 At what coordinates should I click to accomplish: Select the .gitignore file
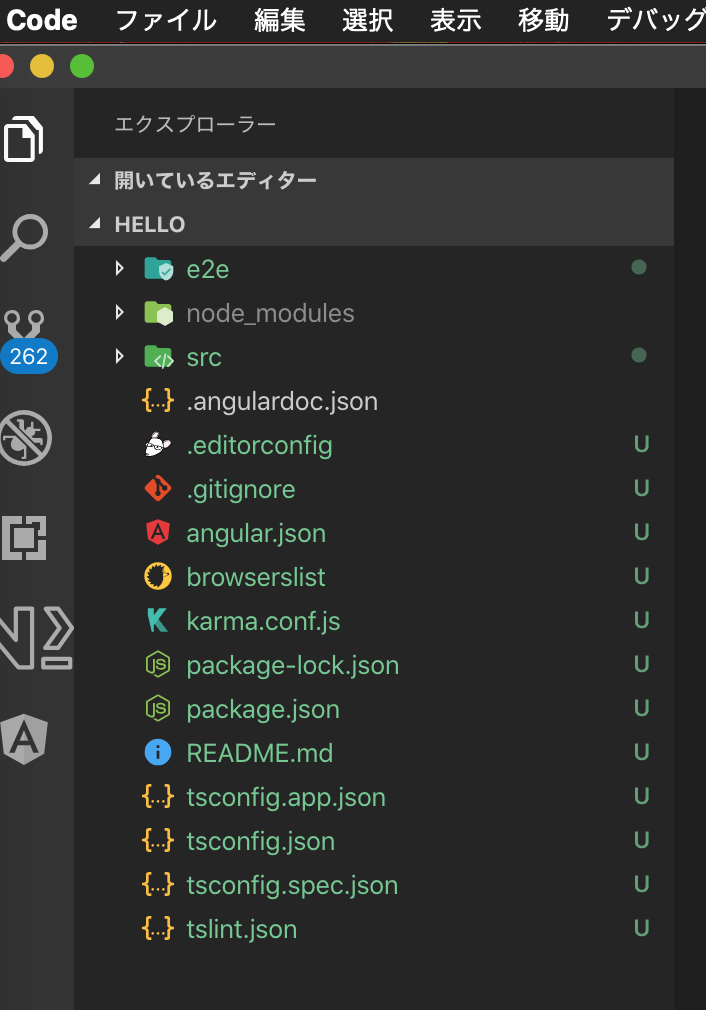pyautogui.click(x=241, y=489)
